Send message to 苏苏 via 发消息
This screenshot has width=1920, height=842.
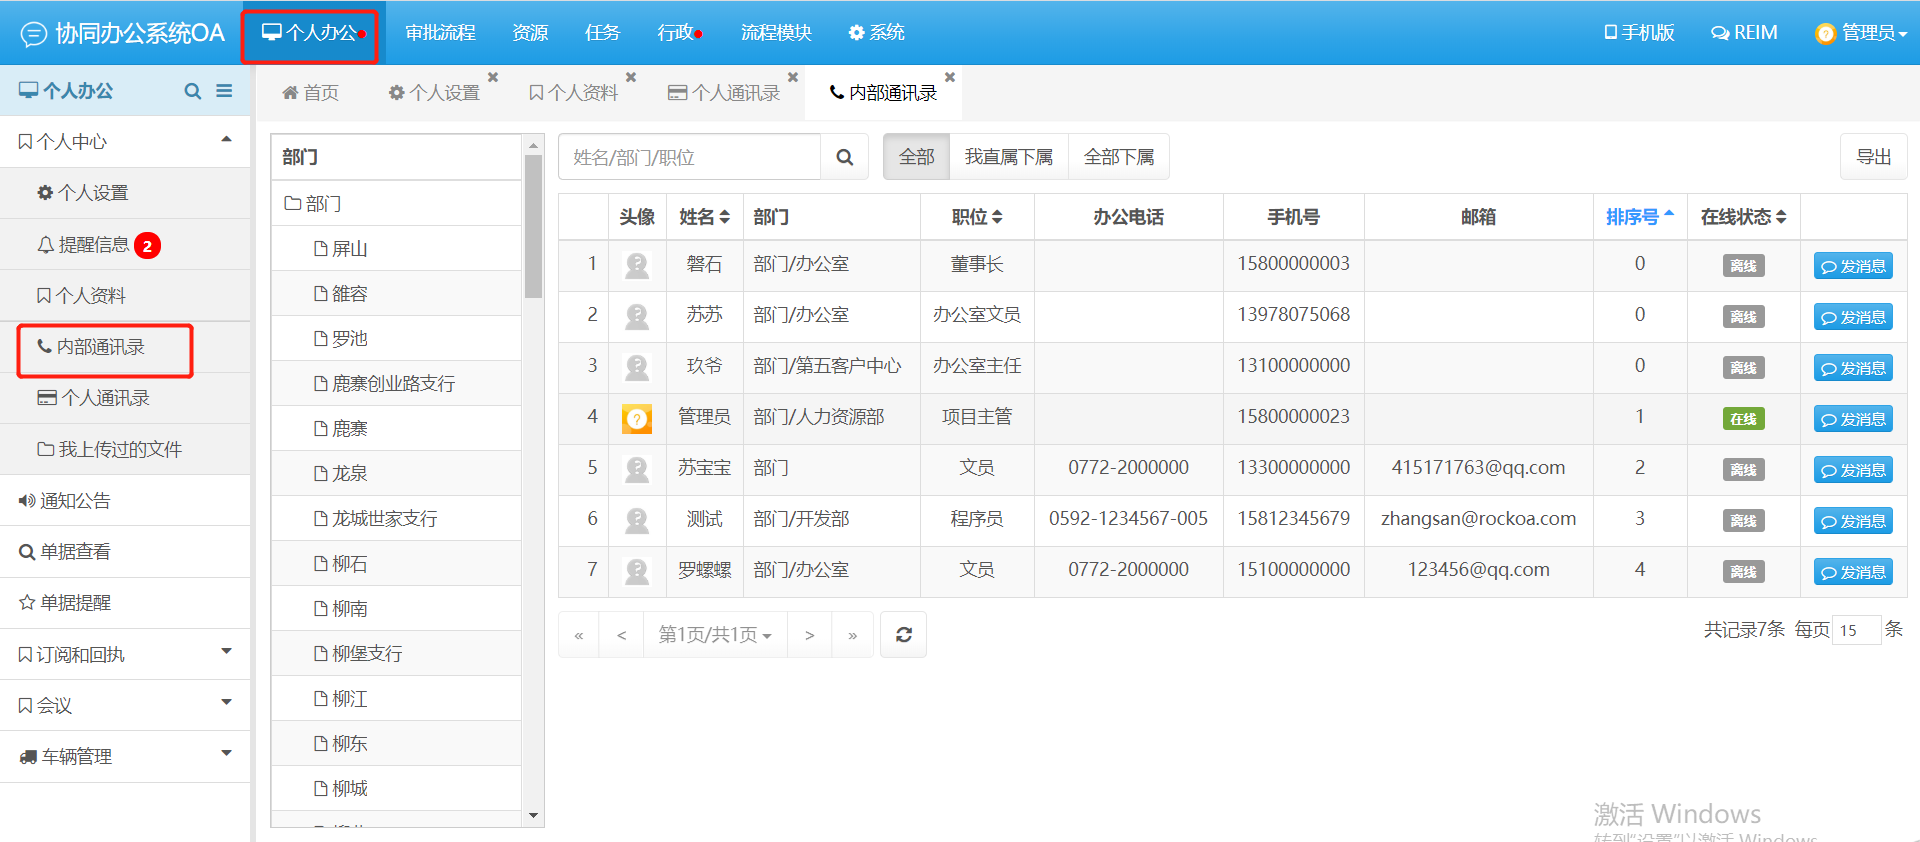1853,317
